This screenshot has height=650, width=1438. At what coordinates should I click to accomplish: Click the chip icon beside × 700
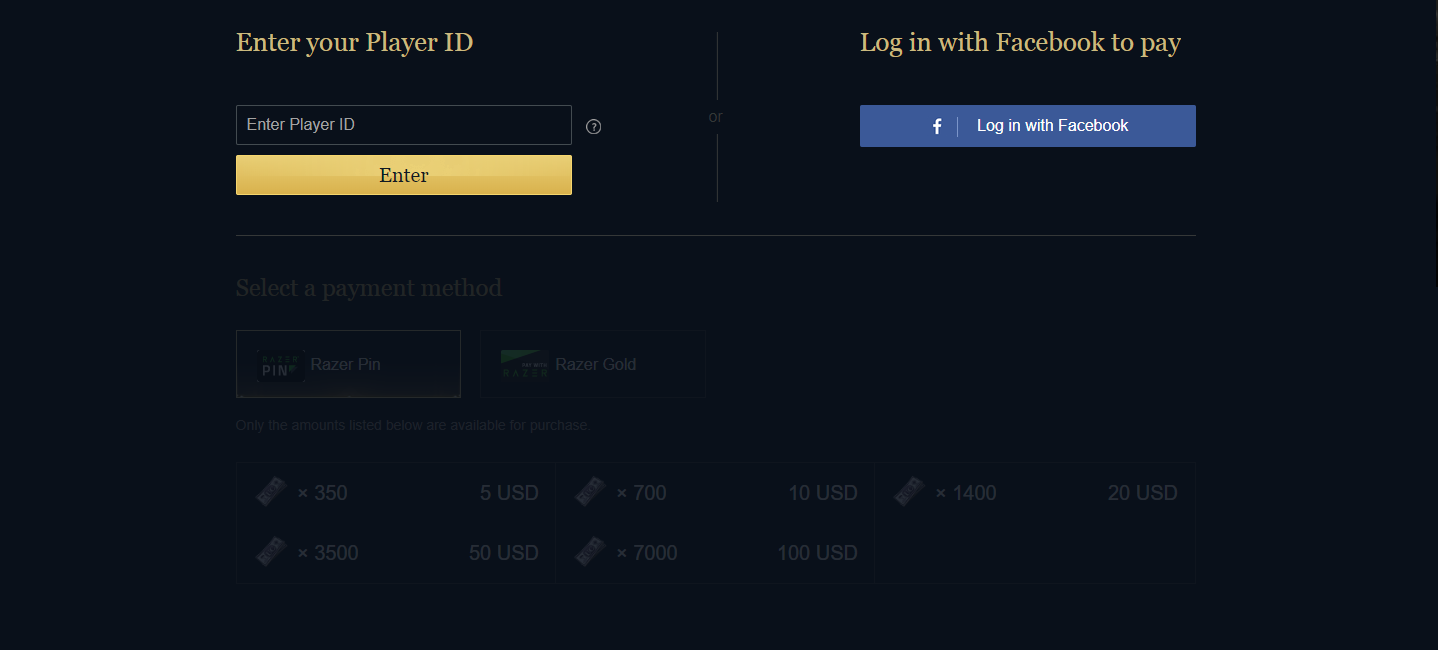(x=591, y=492)
